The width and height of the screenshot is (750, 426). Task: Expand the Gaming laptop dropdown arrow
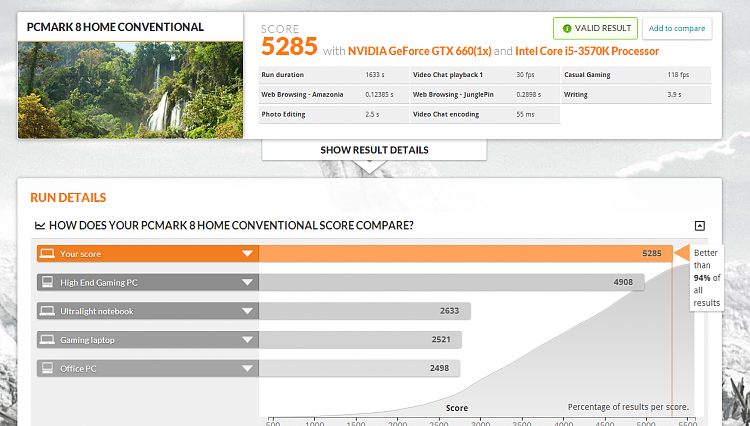[x=247, y=340]
